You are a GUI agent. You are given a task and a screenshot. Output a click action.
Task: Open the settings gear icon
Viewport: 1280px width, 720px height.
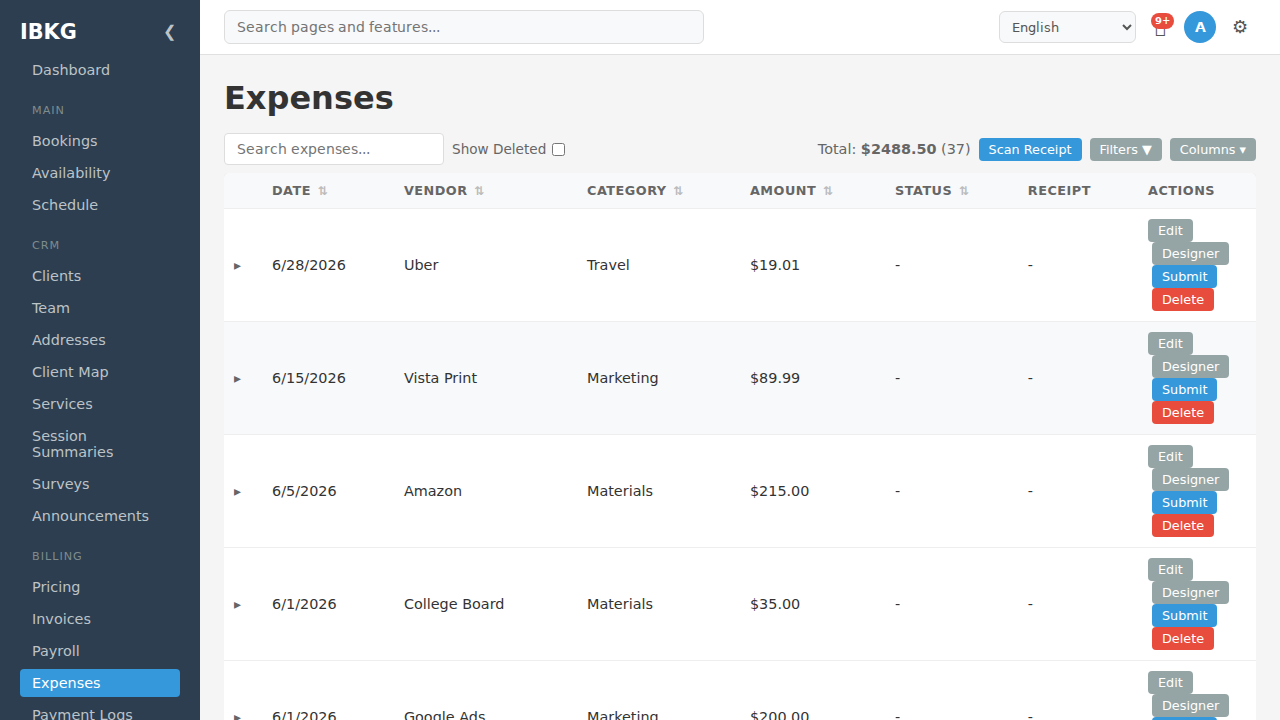(1240, 27)
